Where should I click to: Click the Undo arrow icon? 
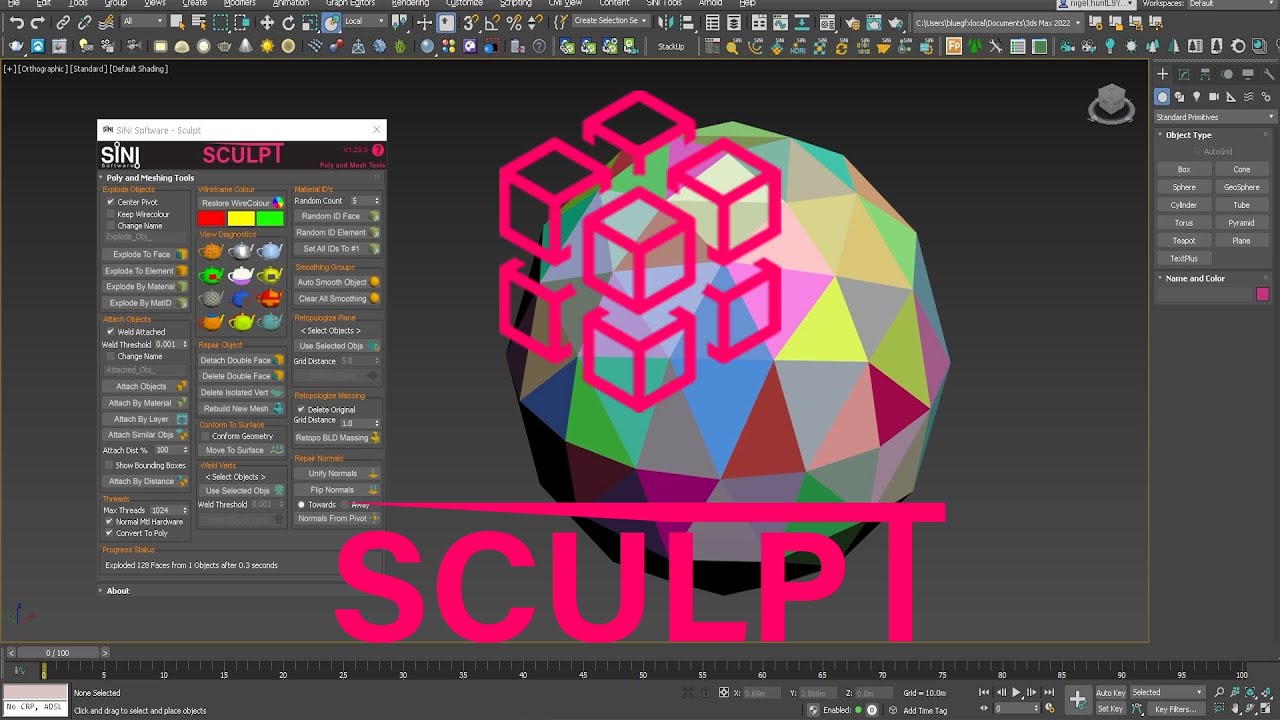(x=17, y=22)
